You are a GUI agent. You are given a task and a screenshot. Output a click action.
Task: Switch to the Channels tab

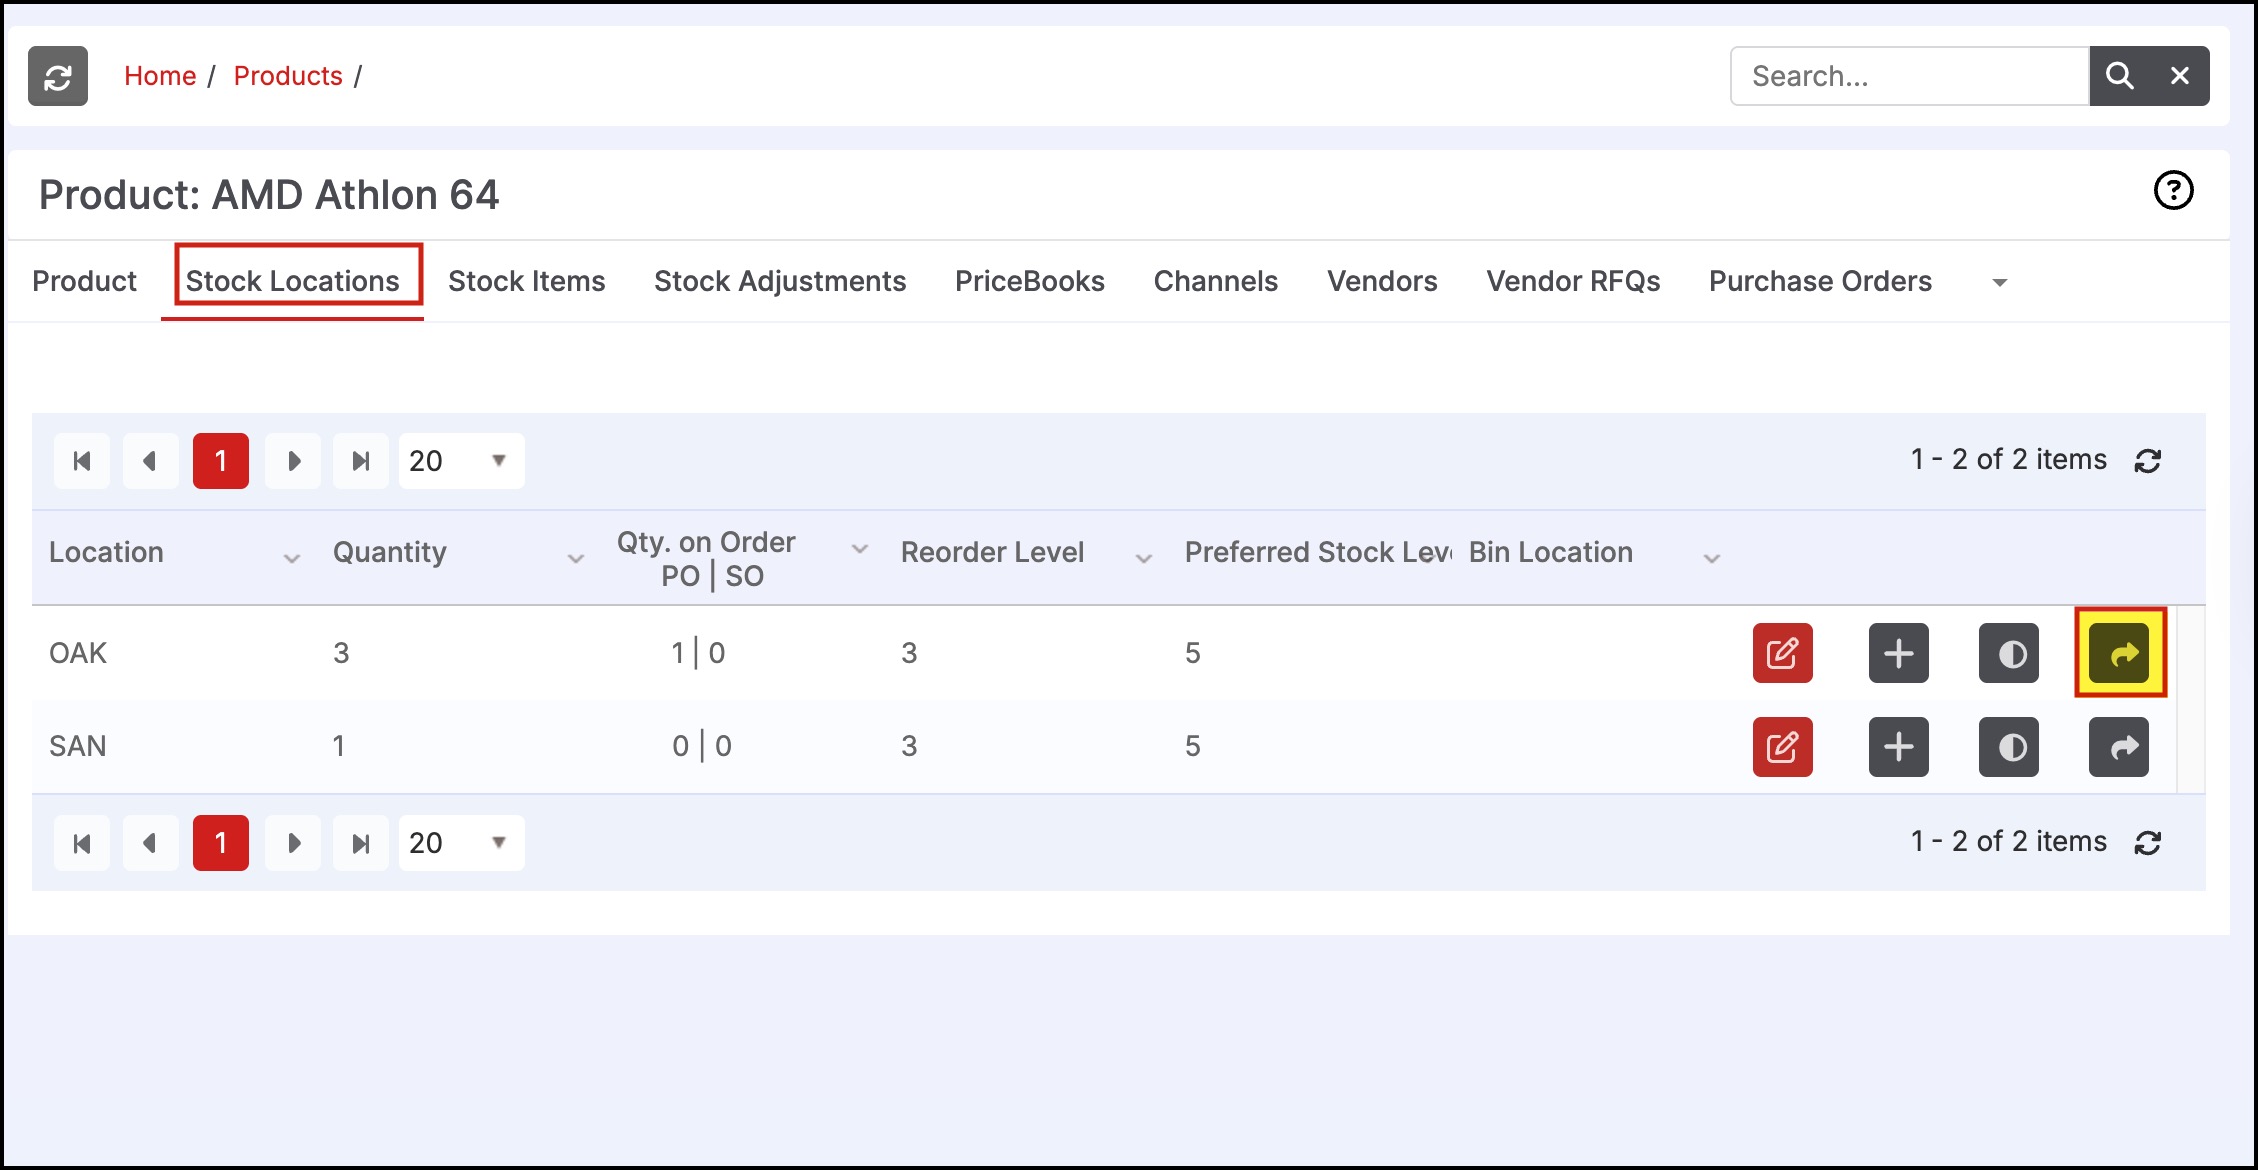point(1216,281)
